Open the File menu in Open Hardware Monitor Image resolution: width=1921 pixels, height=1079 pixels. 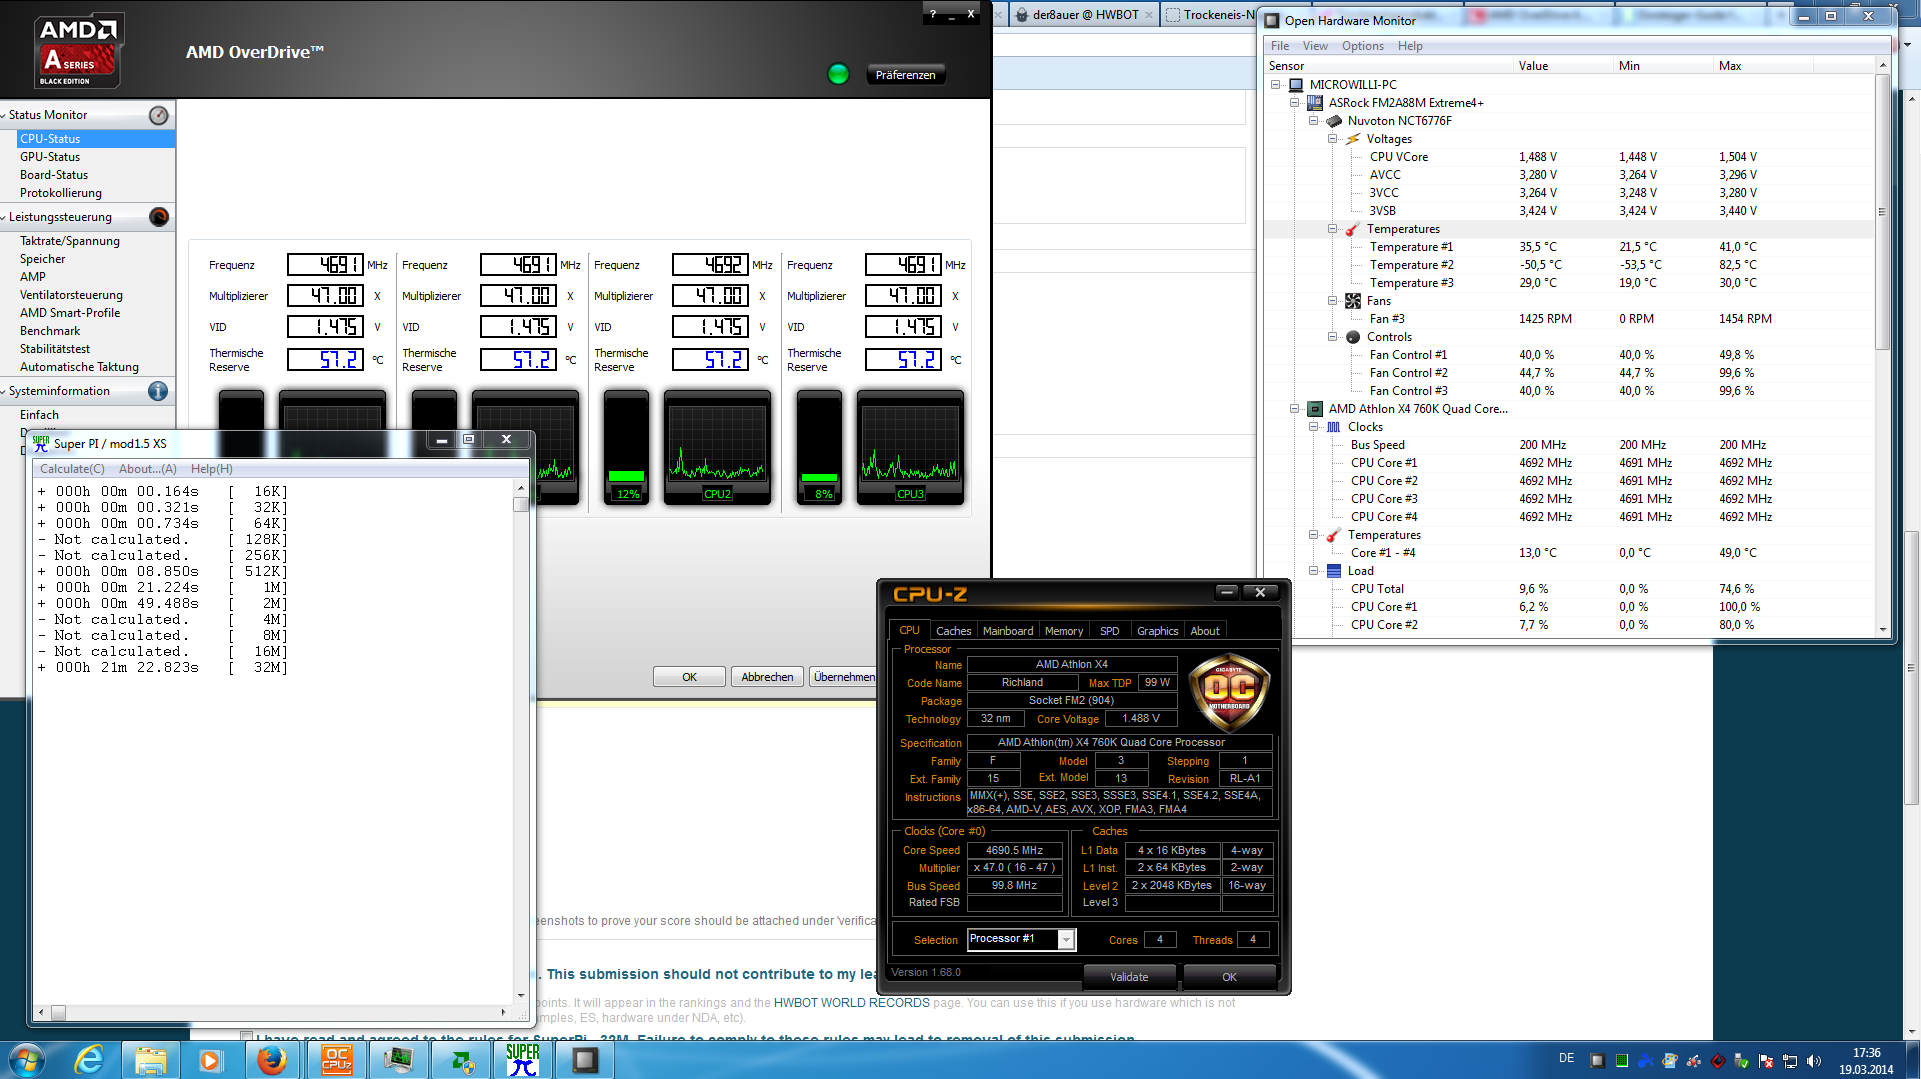click(x=1280, y=46)
